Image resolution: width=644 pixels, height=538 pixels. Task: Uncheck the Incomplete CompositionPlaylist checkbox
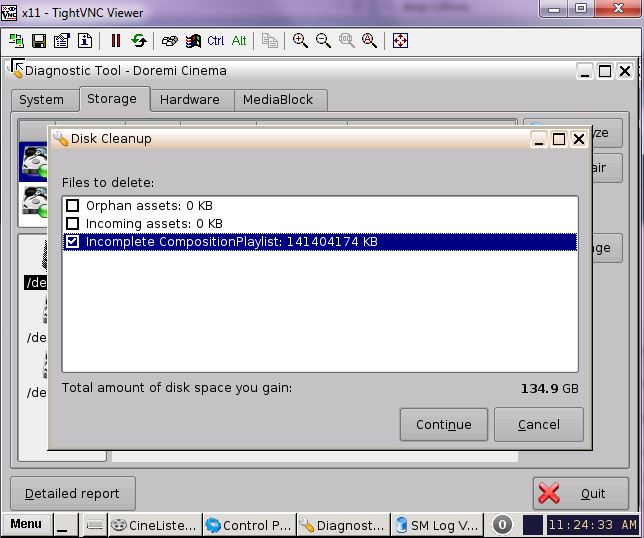[73, 241]
